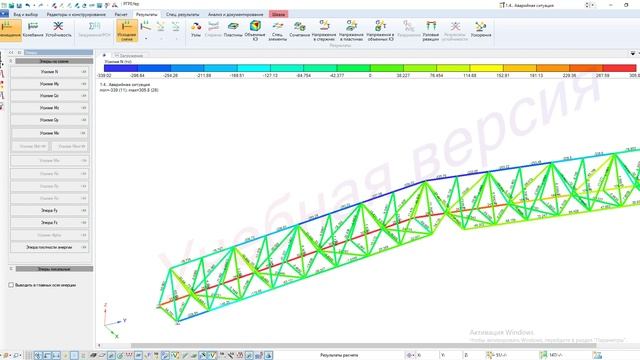Click the first icon in the bottom toolbar

5,356
